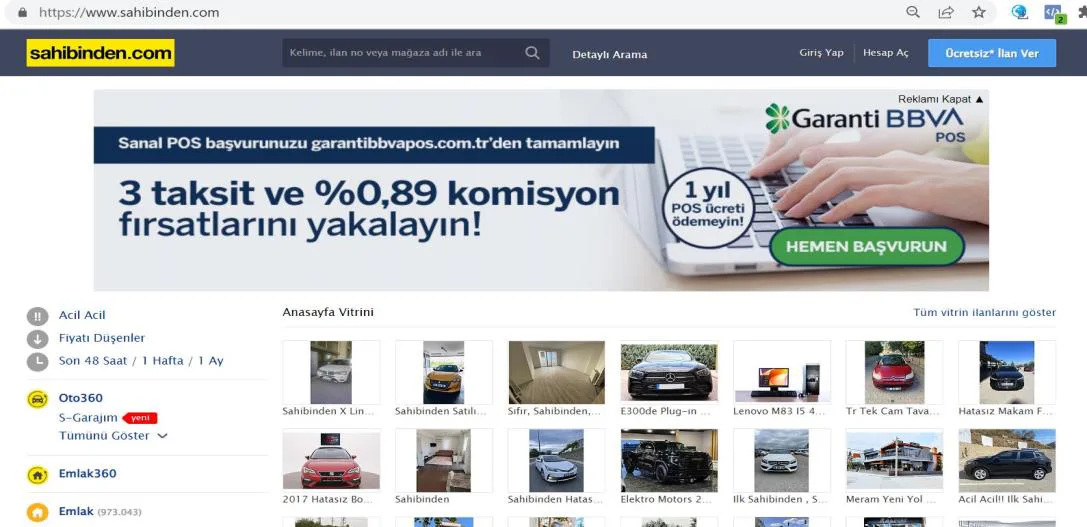Open the 2017 Hatasız Bo... red car listing
The height and width of the screenshot is (527, 1087).
331,460
